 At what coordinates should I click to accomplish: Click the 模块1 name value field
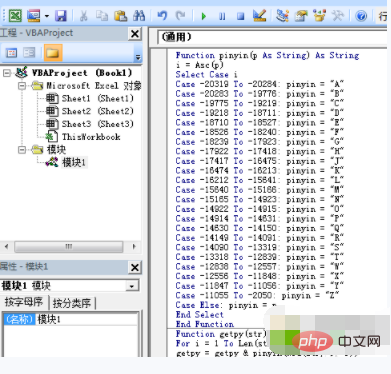[87, 319]
